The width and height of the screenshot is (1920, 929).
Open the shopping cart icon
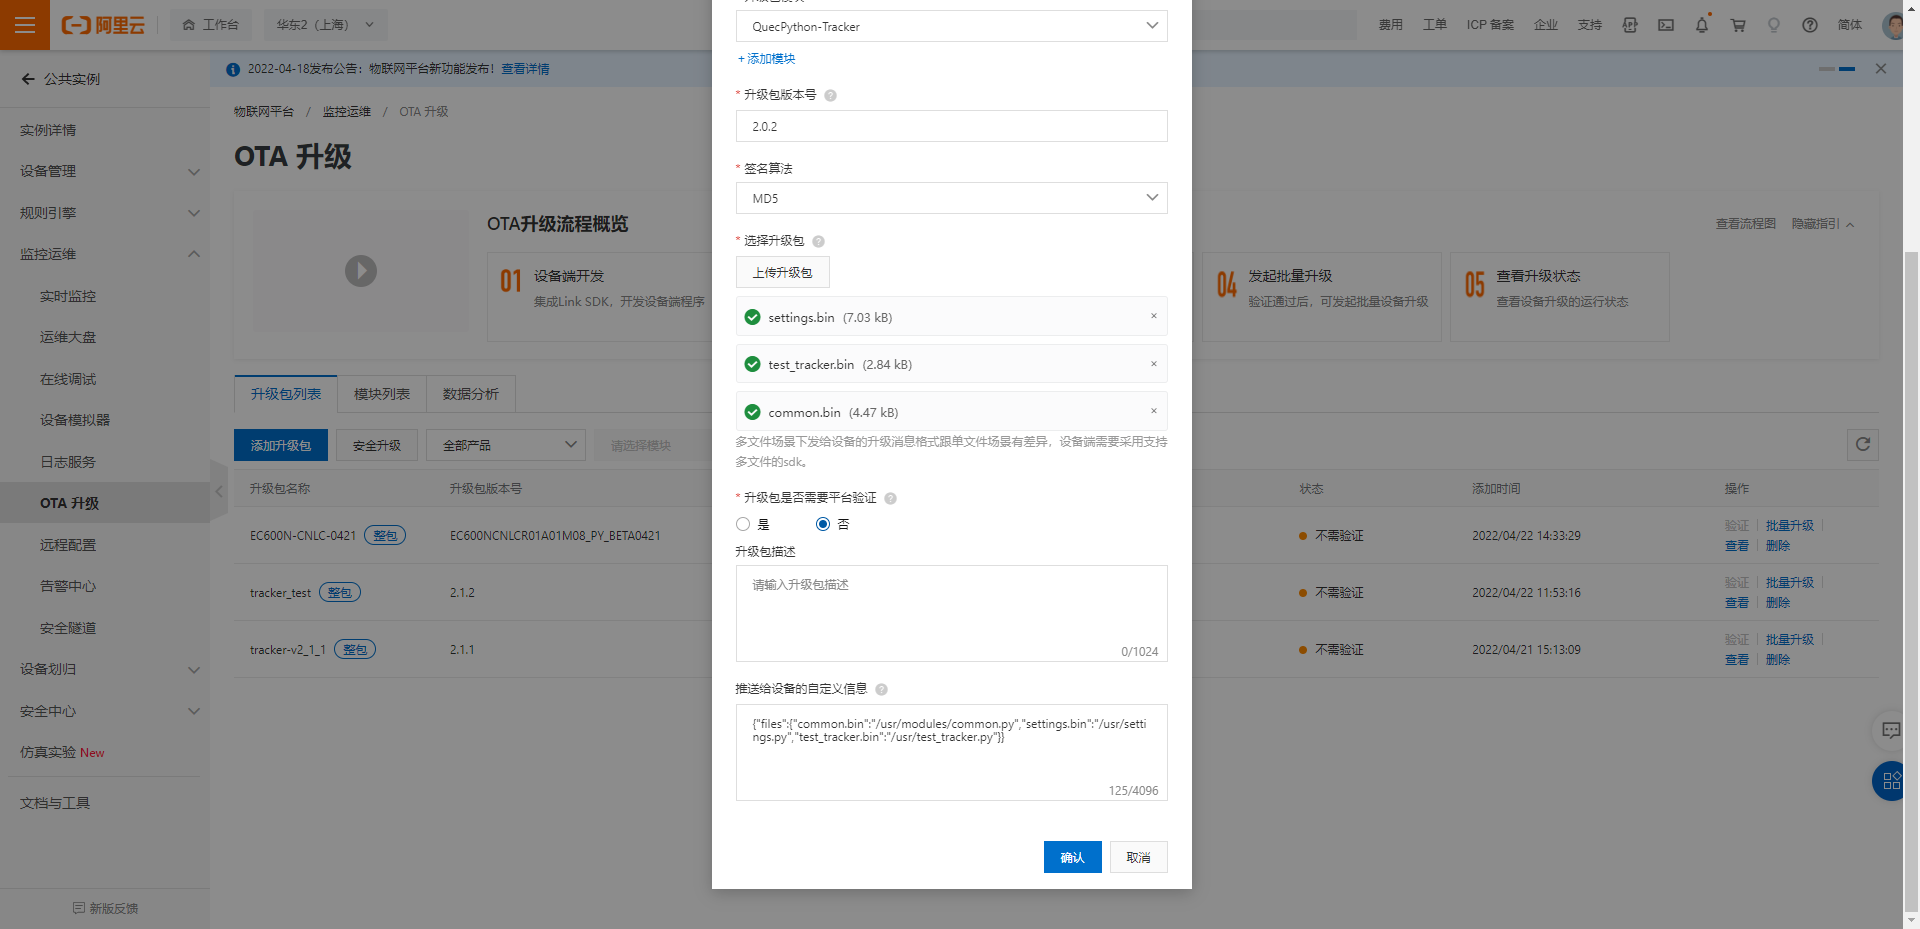tap(1738, 25)
